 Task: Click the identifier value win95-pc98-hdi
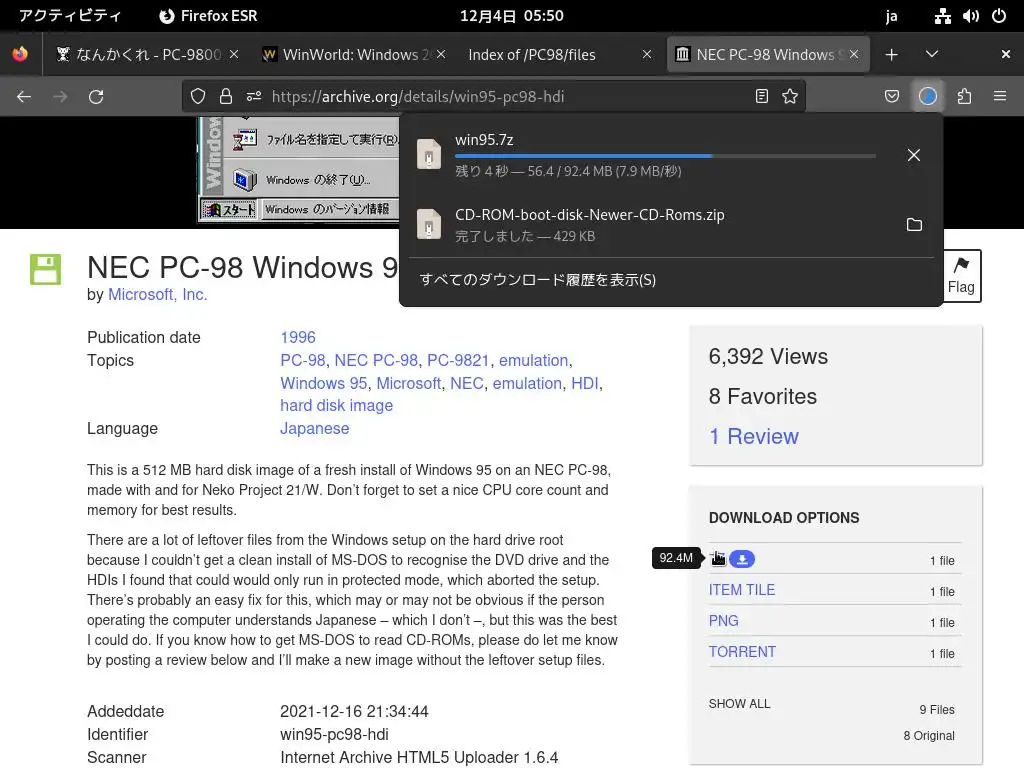pos(334,734)
